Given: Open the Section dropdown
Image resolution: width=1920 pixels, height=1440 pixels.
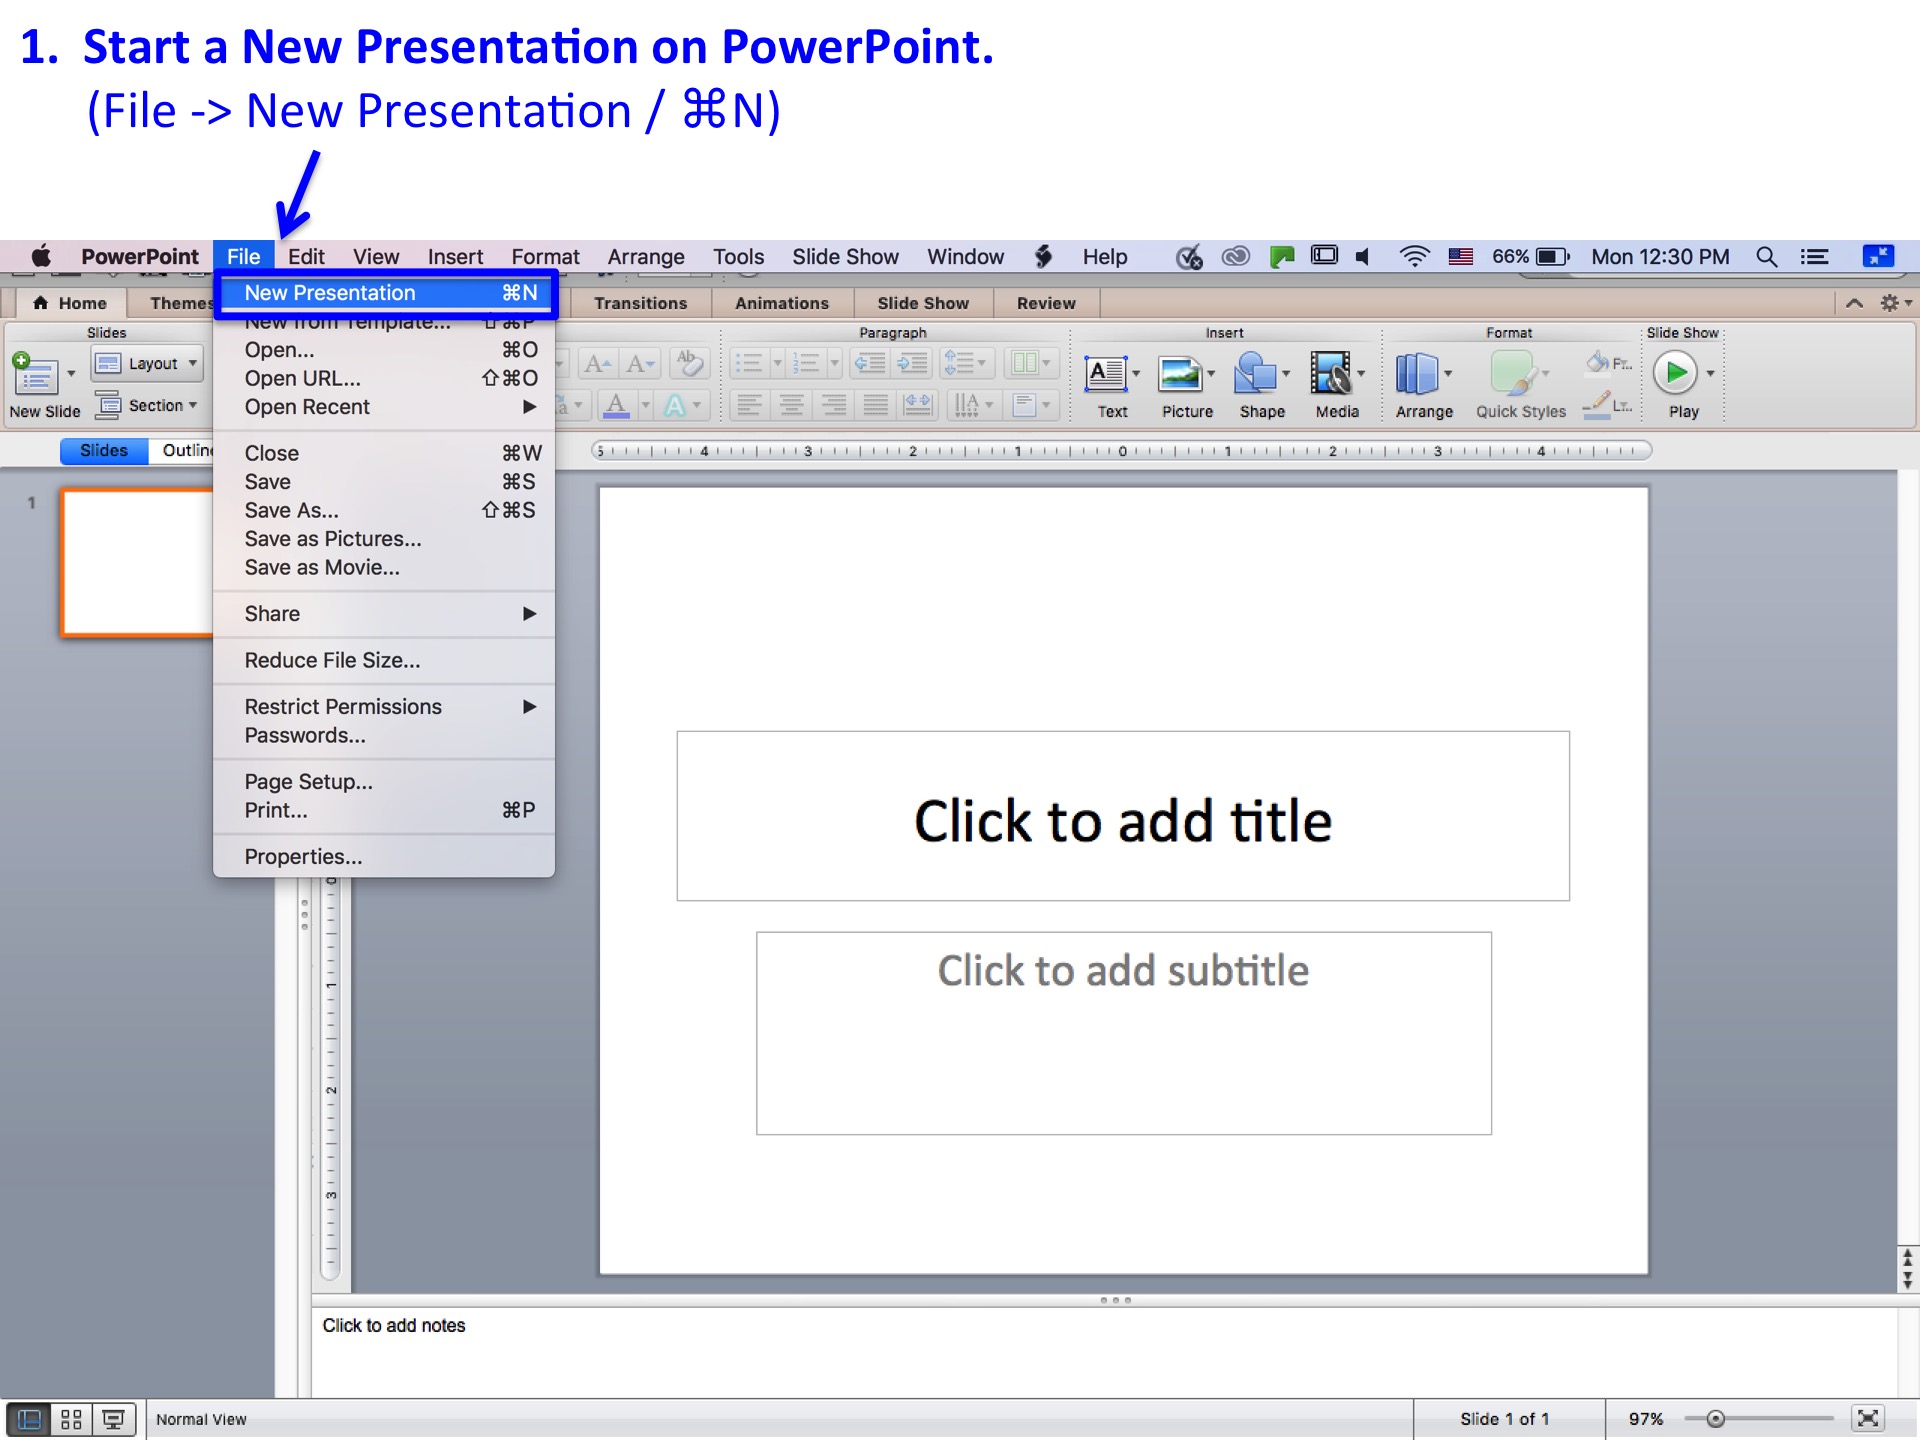Looking at the screenshot, I should click(148, 405).
